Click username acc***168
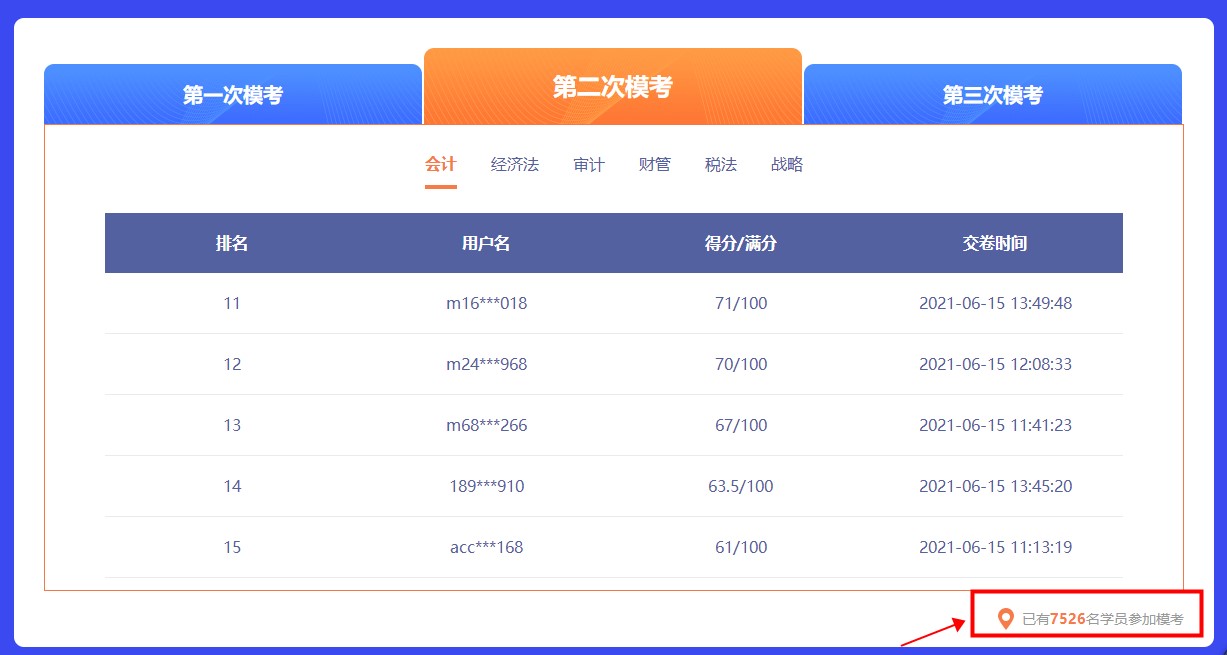 486,547
